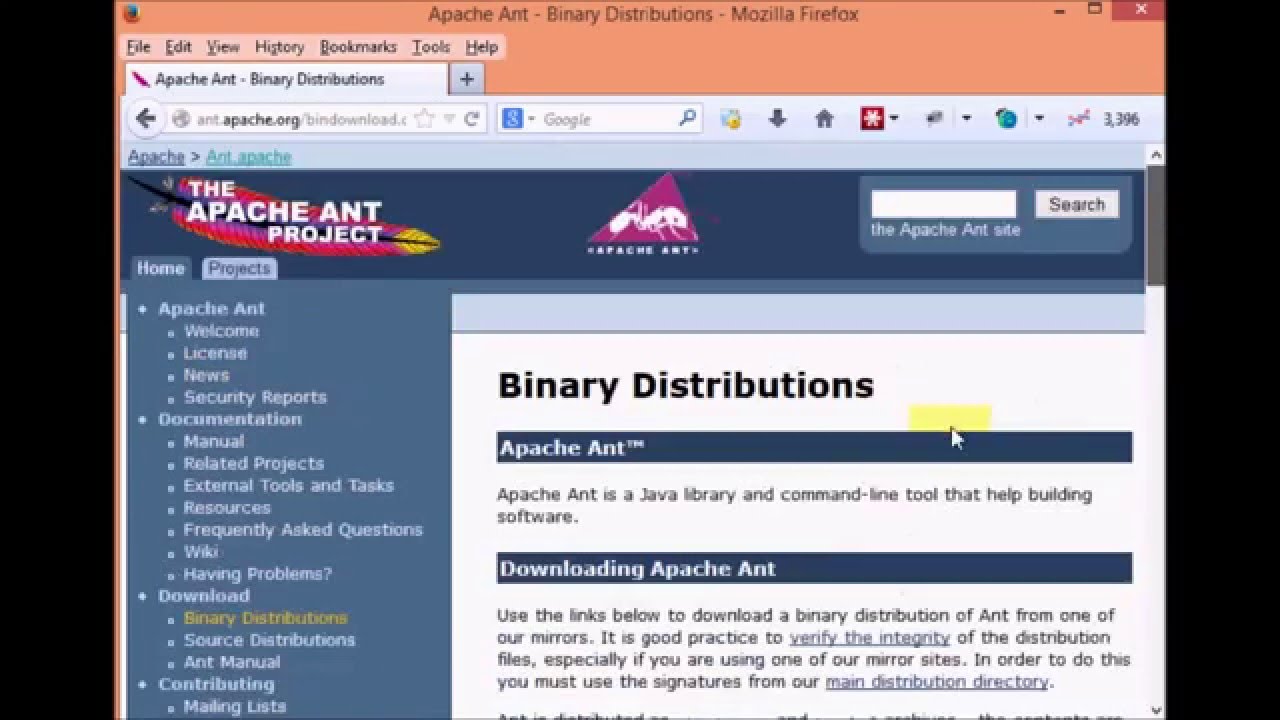Image resolution: width=1280 pixels, height=720 pixels.
Task: Open the License sidebar link
Action: pos(215,353)
